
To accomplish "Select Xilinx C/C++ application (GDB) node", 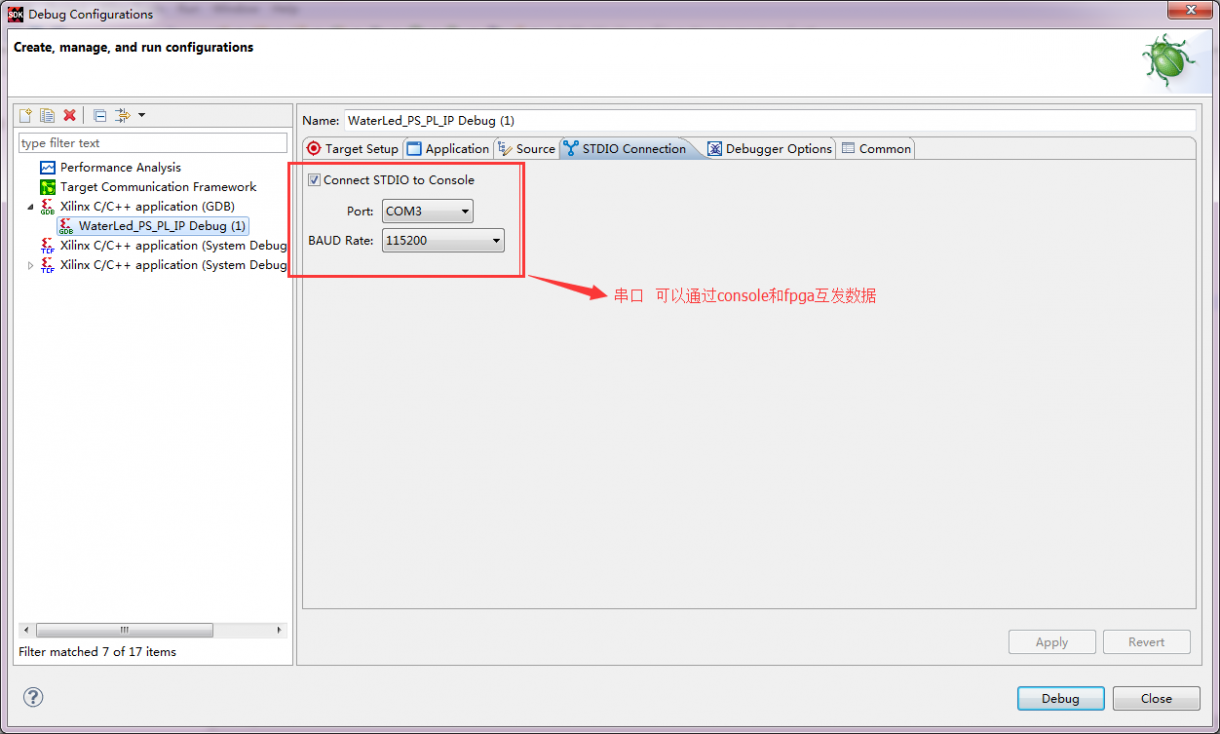I will pos(147,206).
